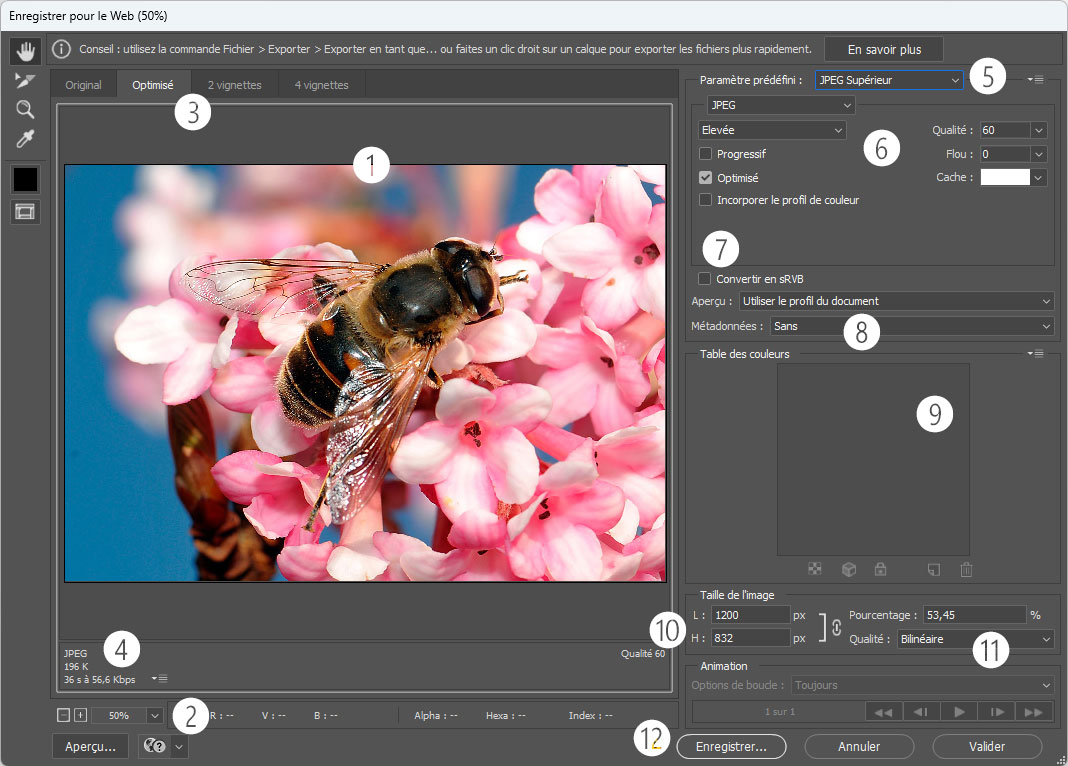Click the image width L field
Viewport: 1068px width, 766px height.
[x=751, y=615]
